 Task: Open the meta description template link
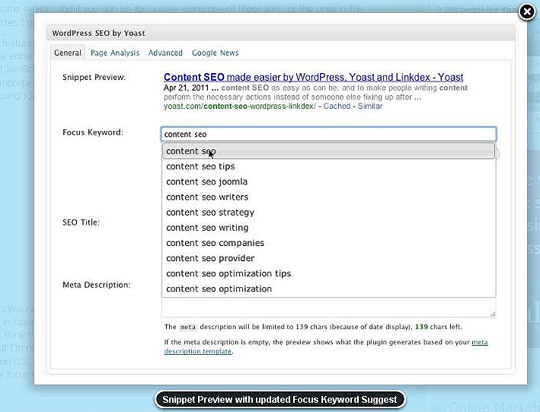pyautogui.click(x=326, y=347)
